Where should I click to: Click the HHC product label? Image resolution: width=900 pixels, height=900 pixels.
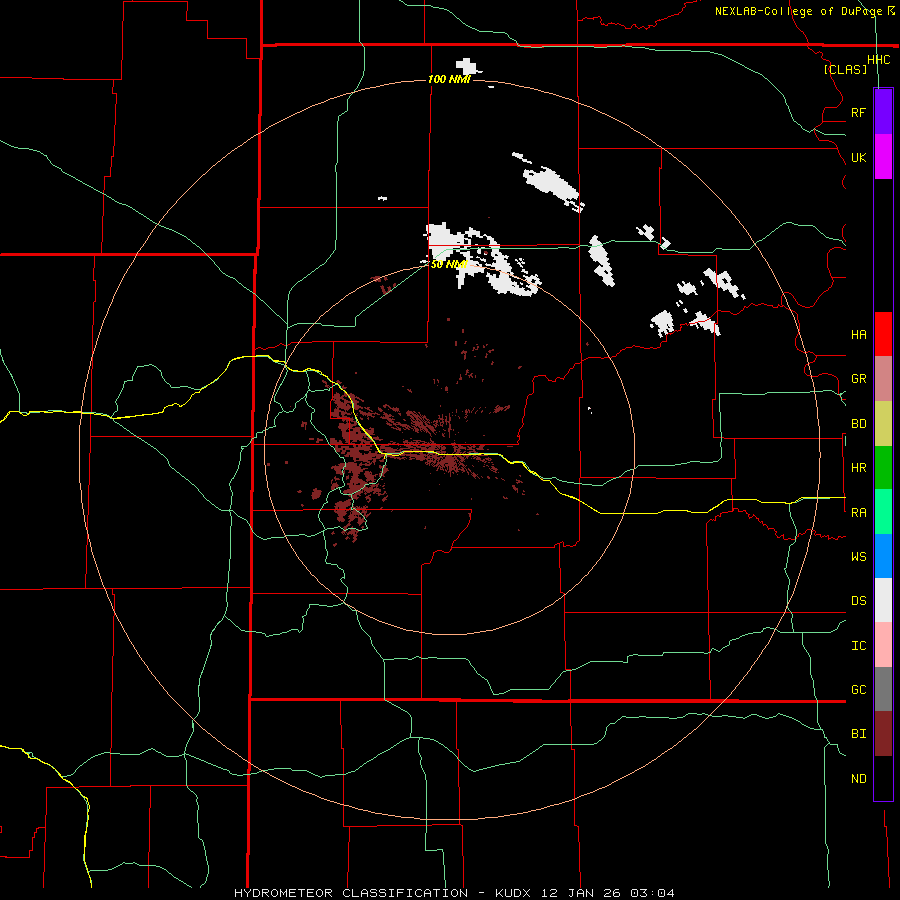878,60
